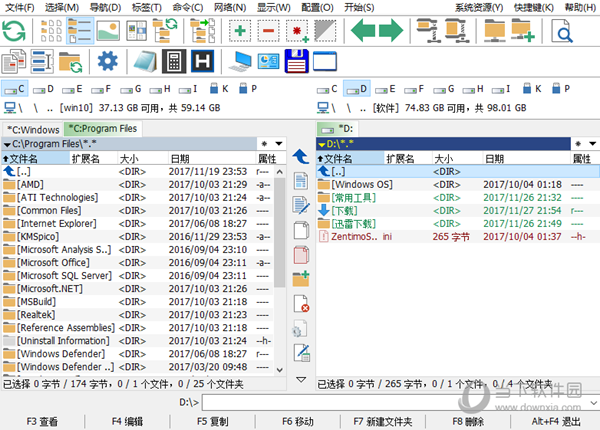Click the F5 复制 button
Viewport: 600px width, 430px height.
tap(213, 422)
